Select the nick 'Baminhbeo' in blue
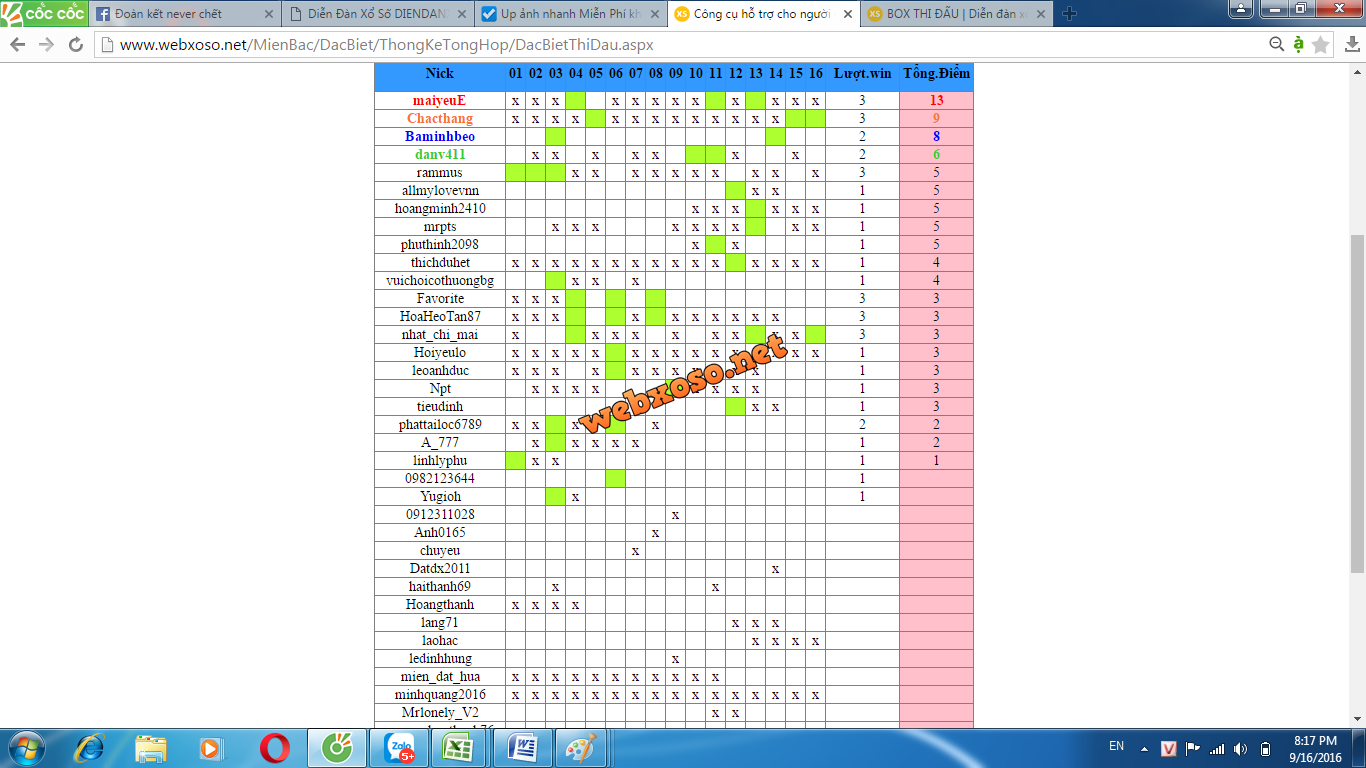The image size is (1366, 768). click(440, 137)
